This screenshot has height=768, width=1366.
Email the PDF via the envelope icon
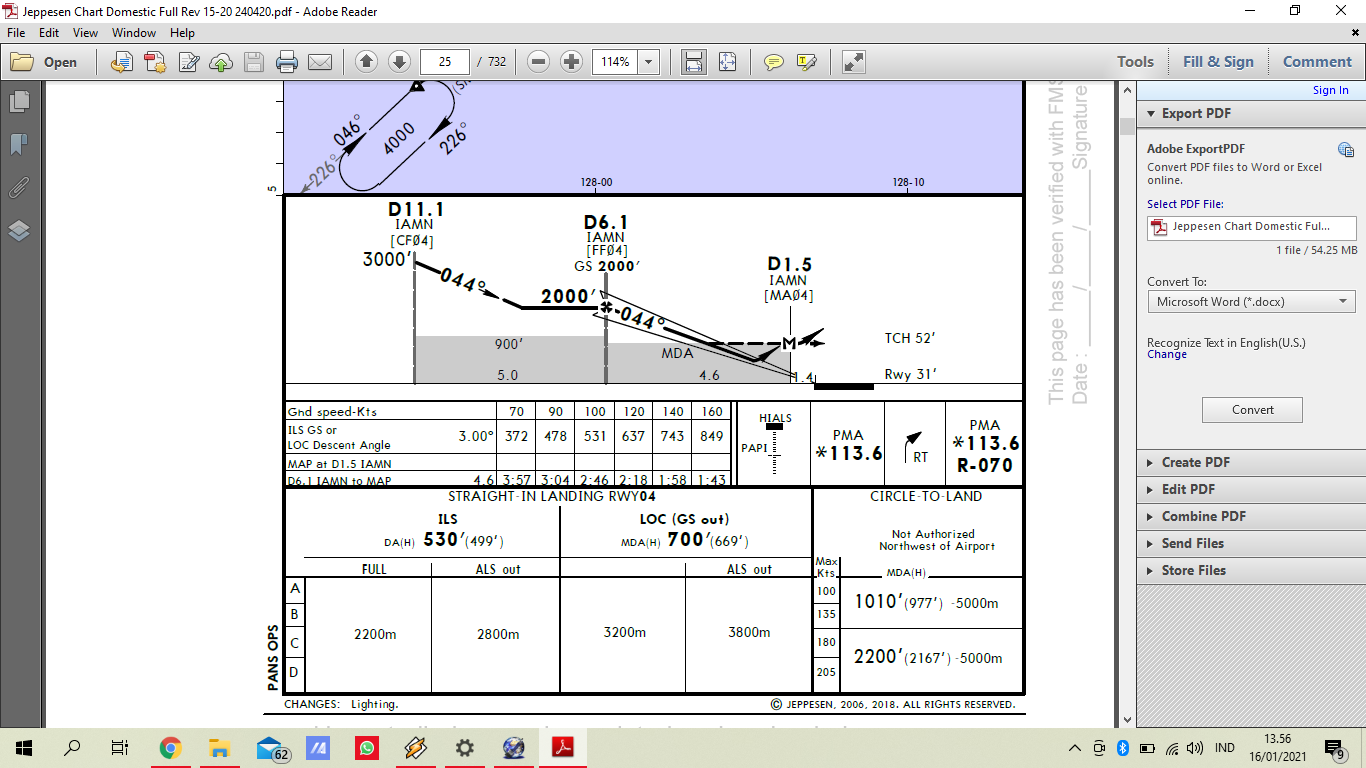[x=320, y=62]
